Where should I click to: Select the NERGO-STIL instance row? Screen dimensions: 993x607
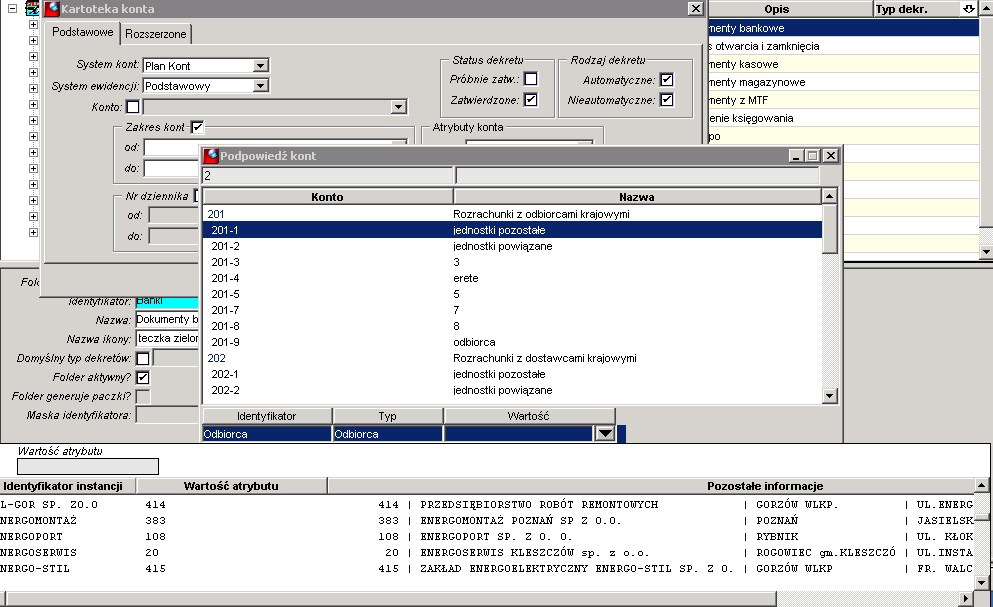[x=488, y=568]
